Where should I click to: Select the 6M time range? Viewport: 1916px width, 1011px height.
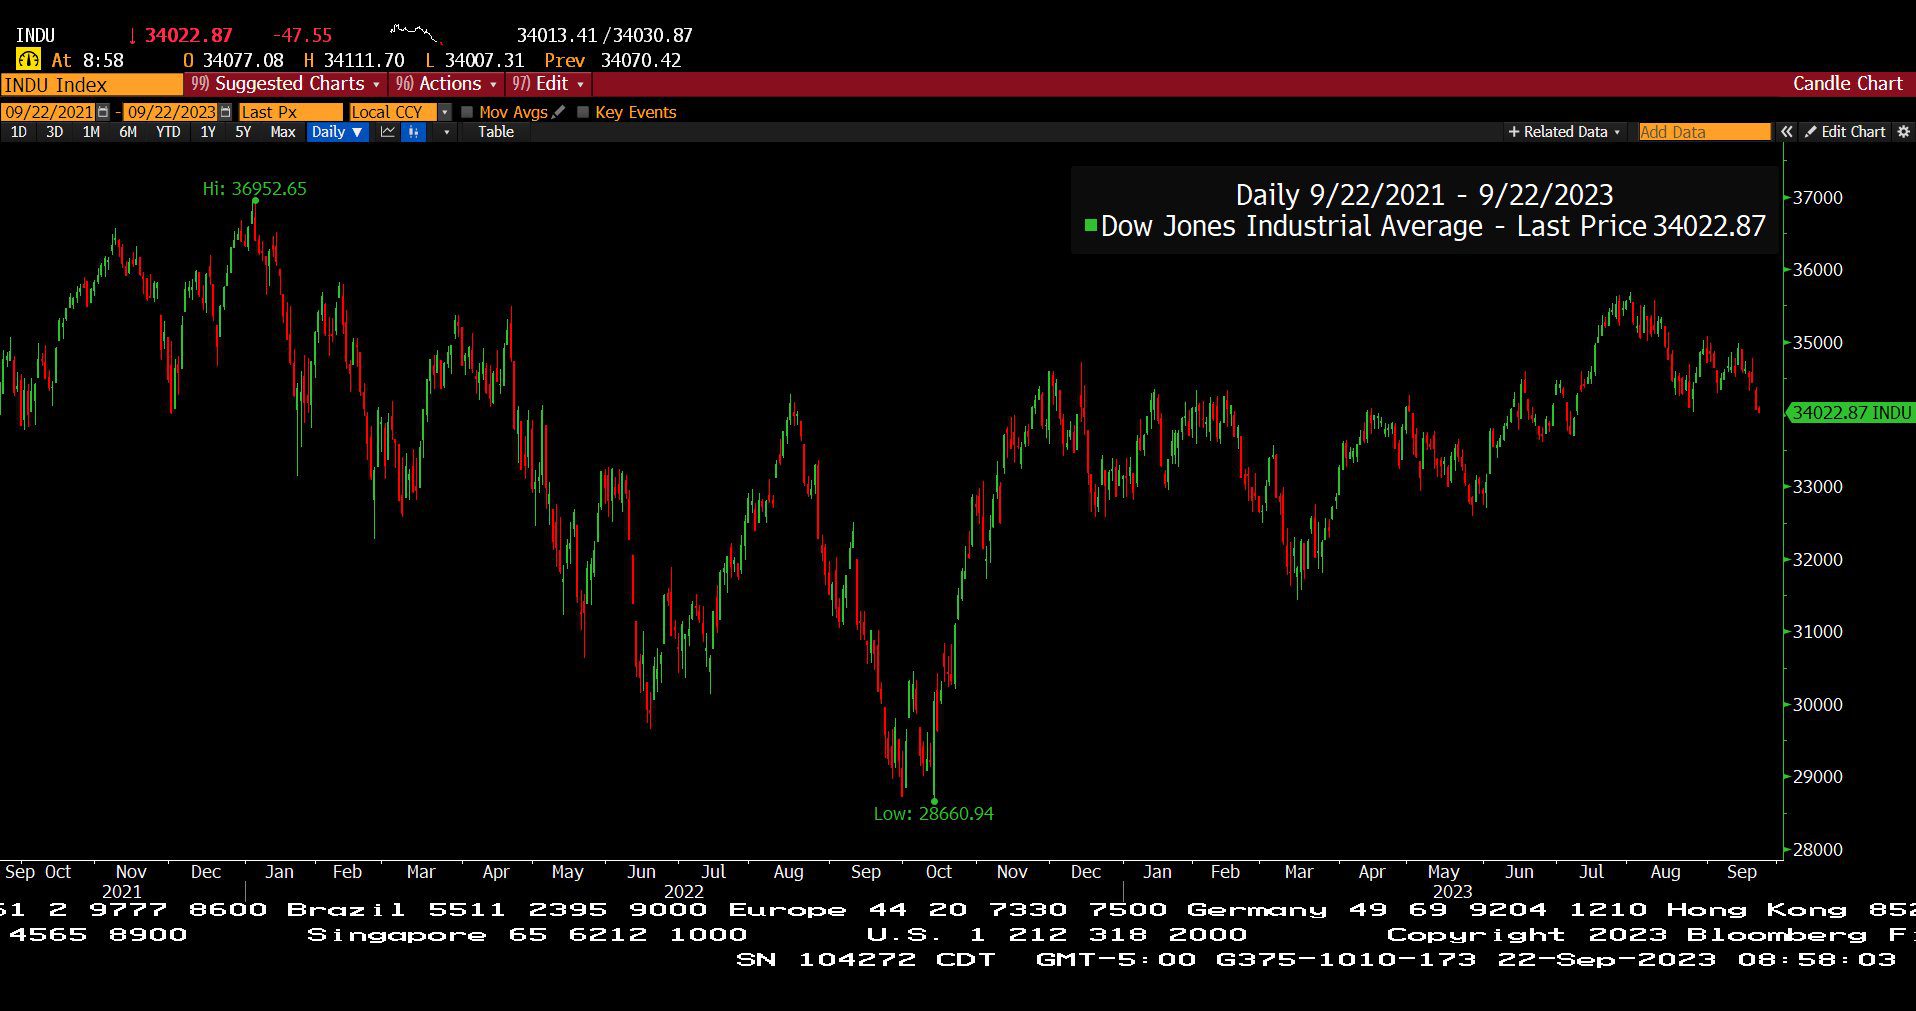point(128,132)
